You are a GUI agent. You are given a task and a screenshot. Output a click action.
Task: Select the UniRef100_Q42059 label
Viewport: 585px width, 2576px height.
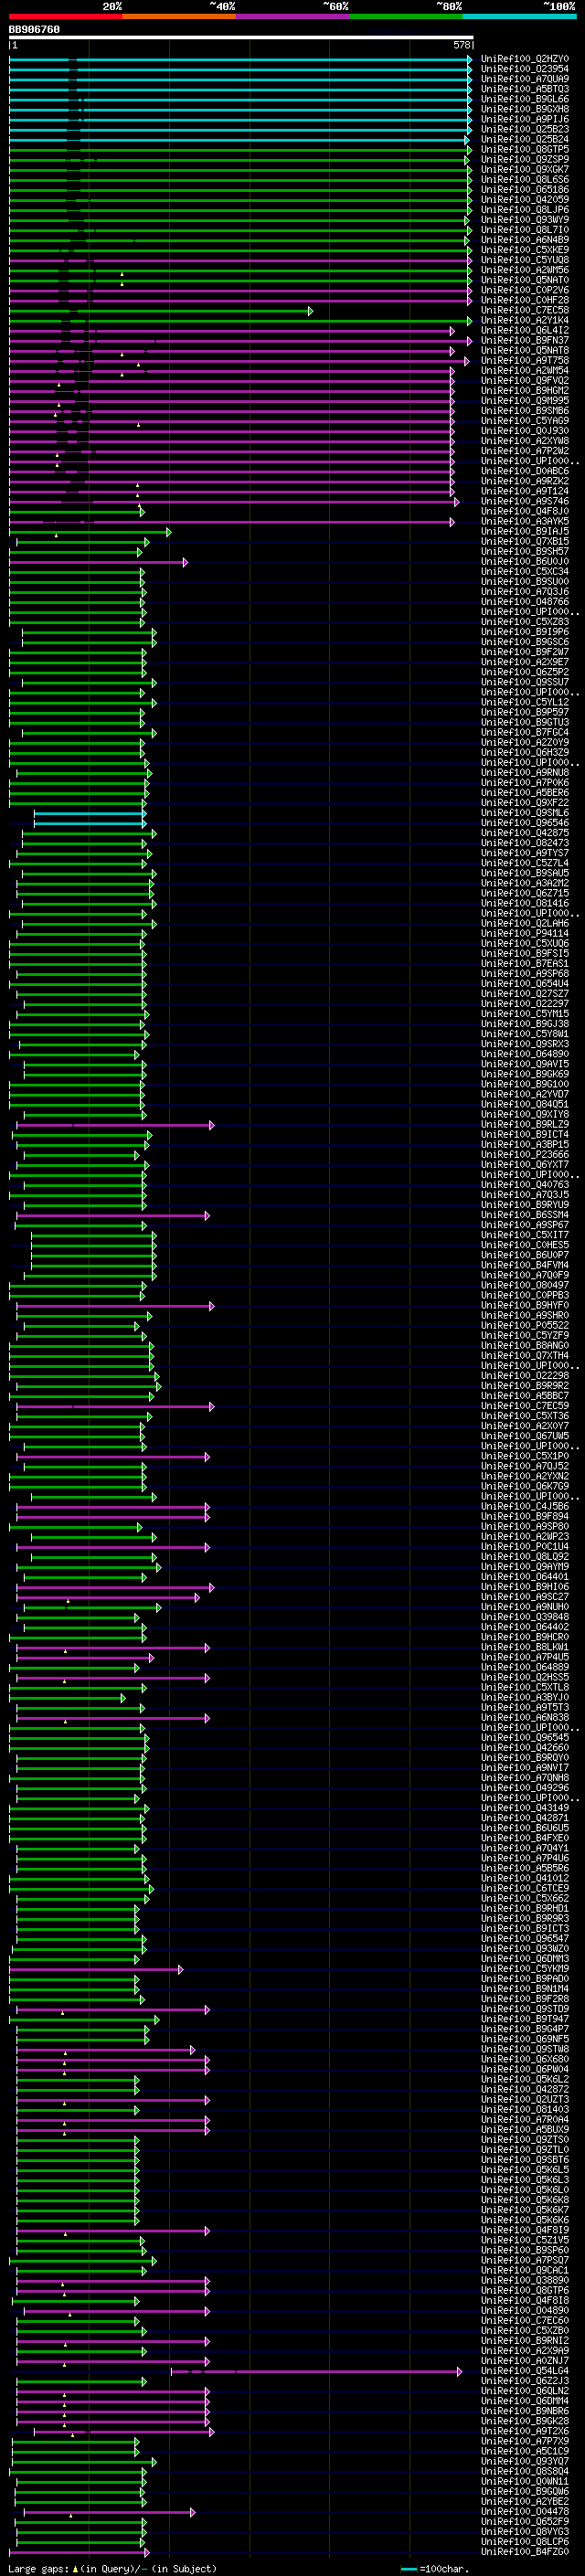pos(525,199)
